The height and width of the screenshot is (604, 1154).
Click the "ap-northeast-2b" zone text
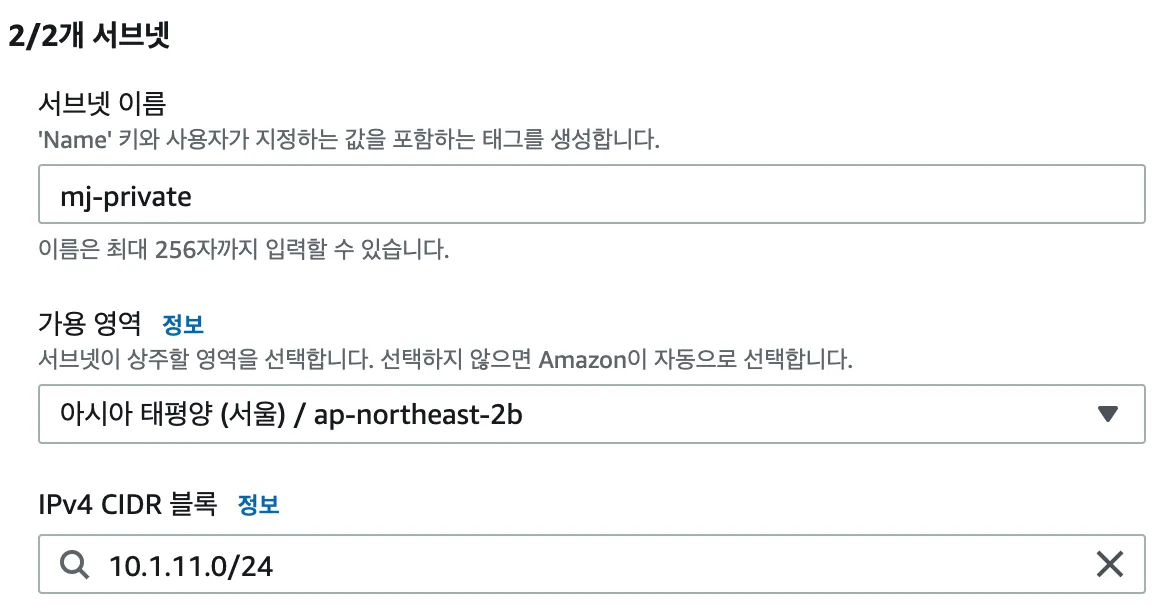click(x=418, y=414)
